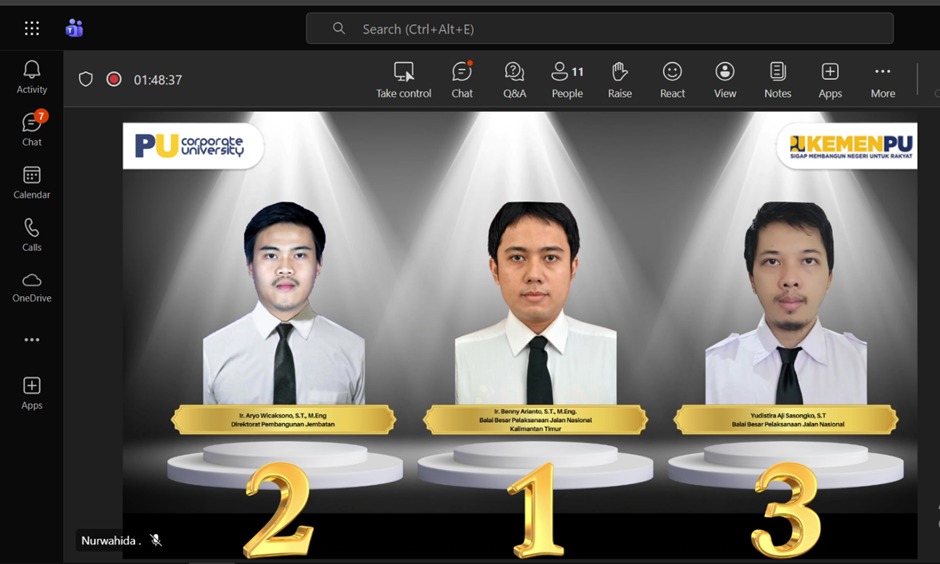This screenshot has height=564, width=940.
Task: Click the Microsoft Teams logo
Action: (74, 28)
